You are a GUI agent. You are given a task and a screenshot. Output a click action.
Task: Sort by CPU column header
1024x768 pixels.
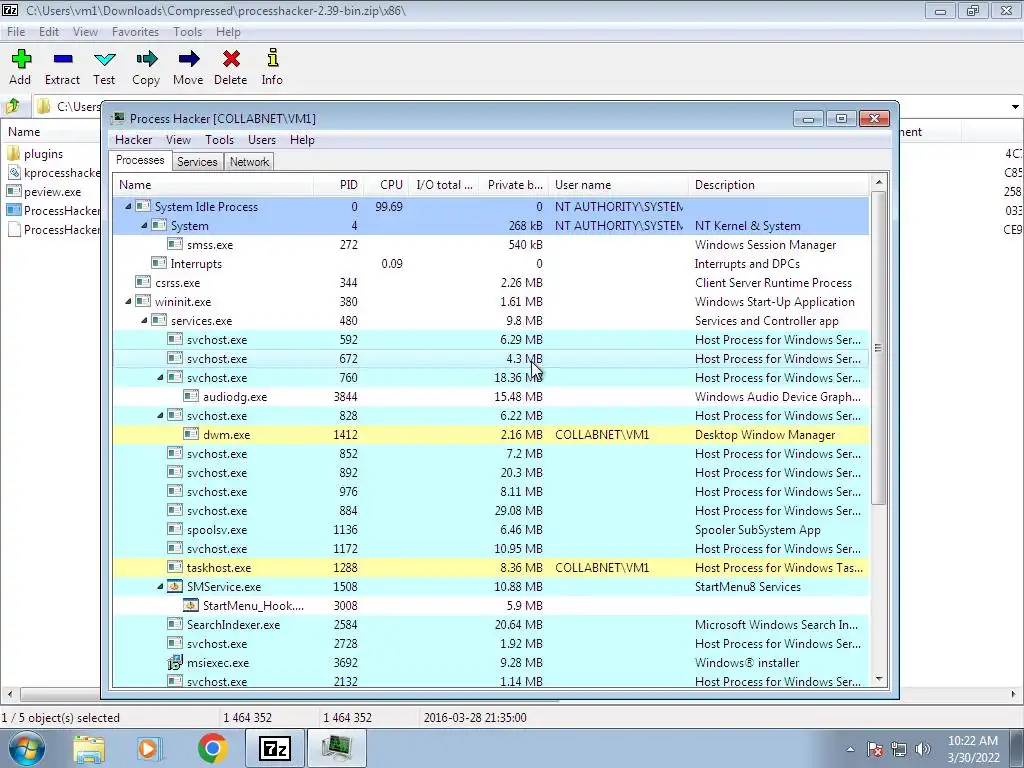click(x=387, y=185)
